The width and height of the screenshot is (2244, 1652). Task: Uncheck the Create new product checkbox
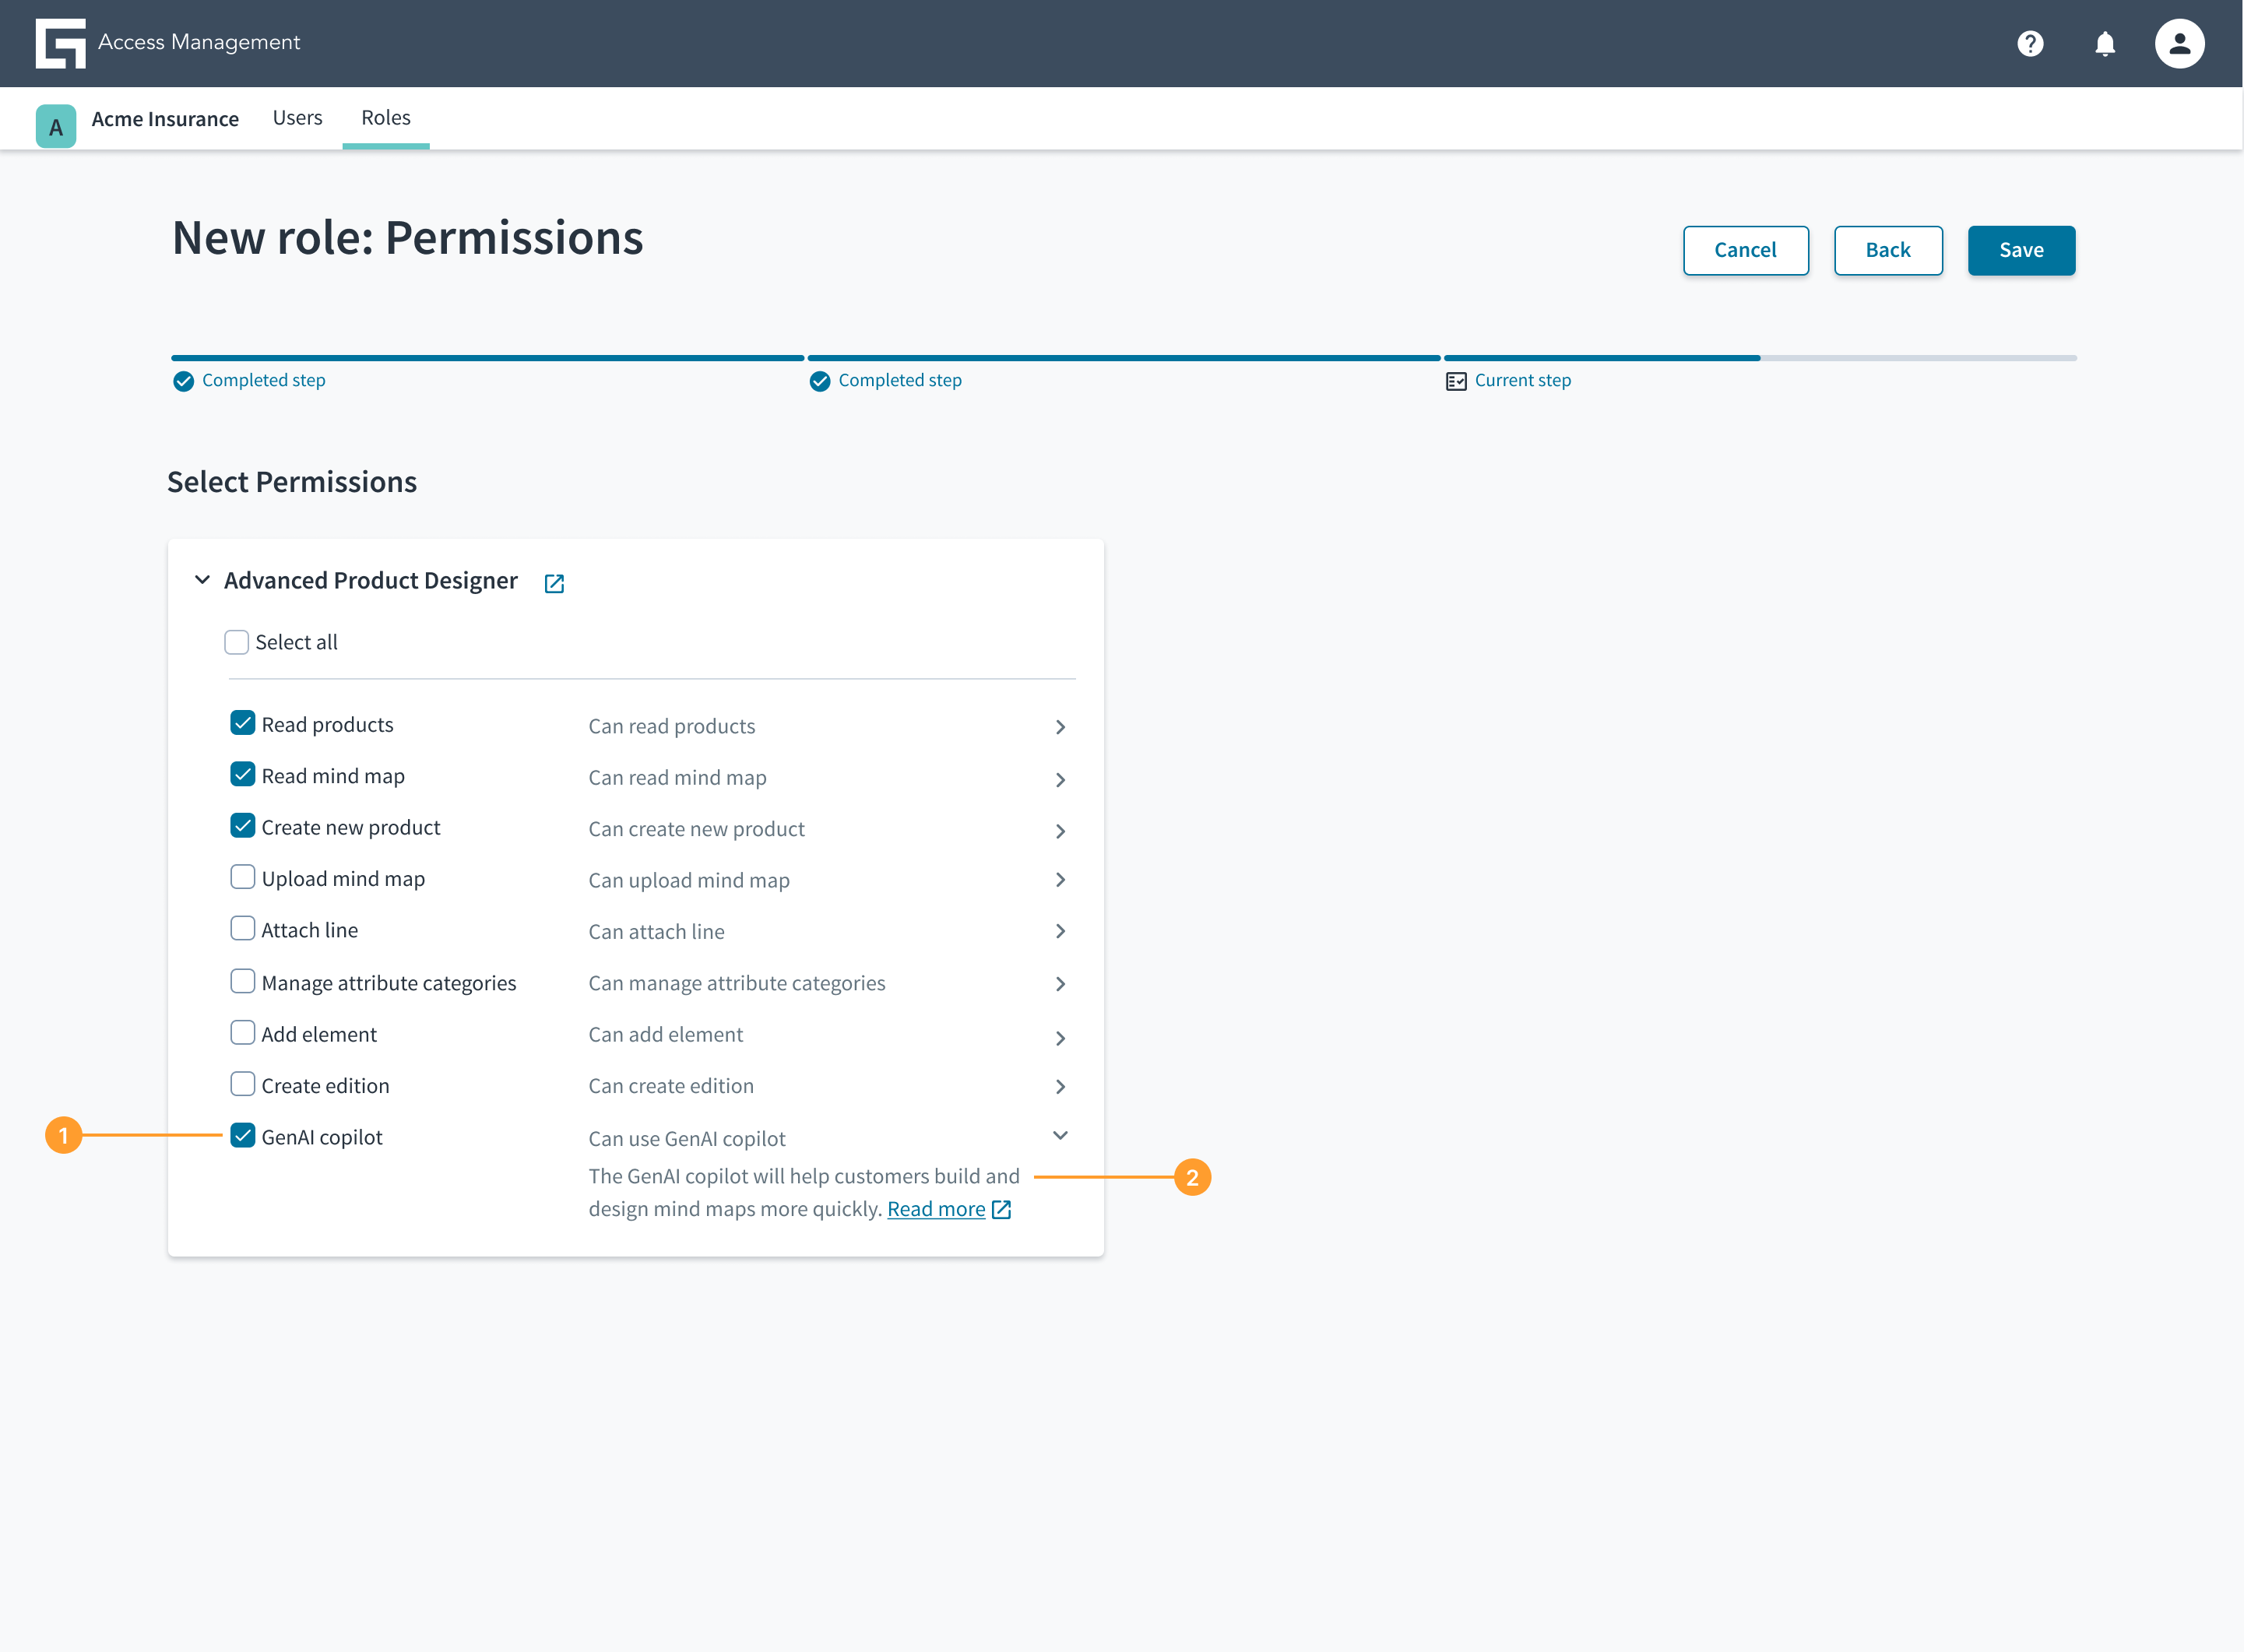coord(242,826)
